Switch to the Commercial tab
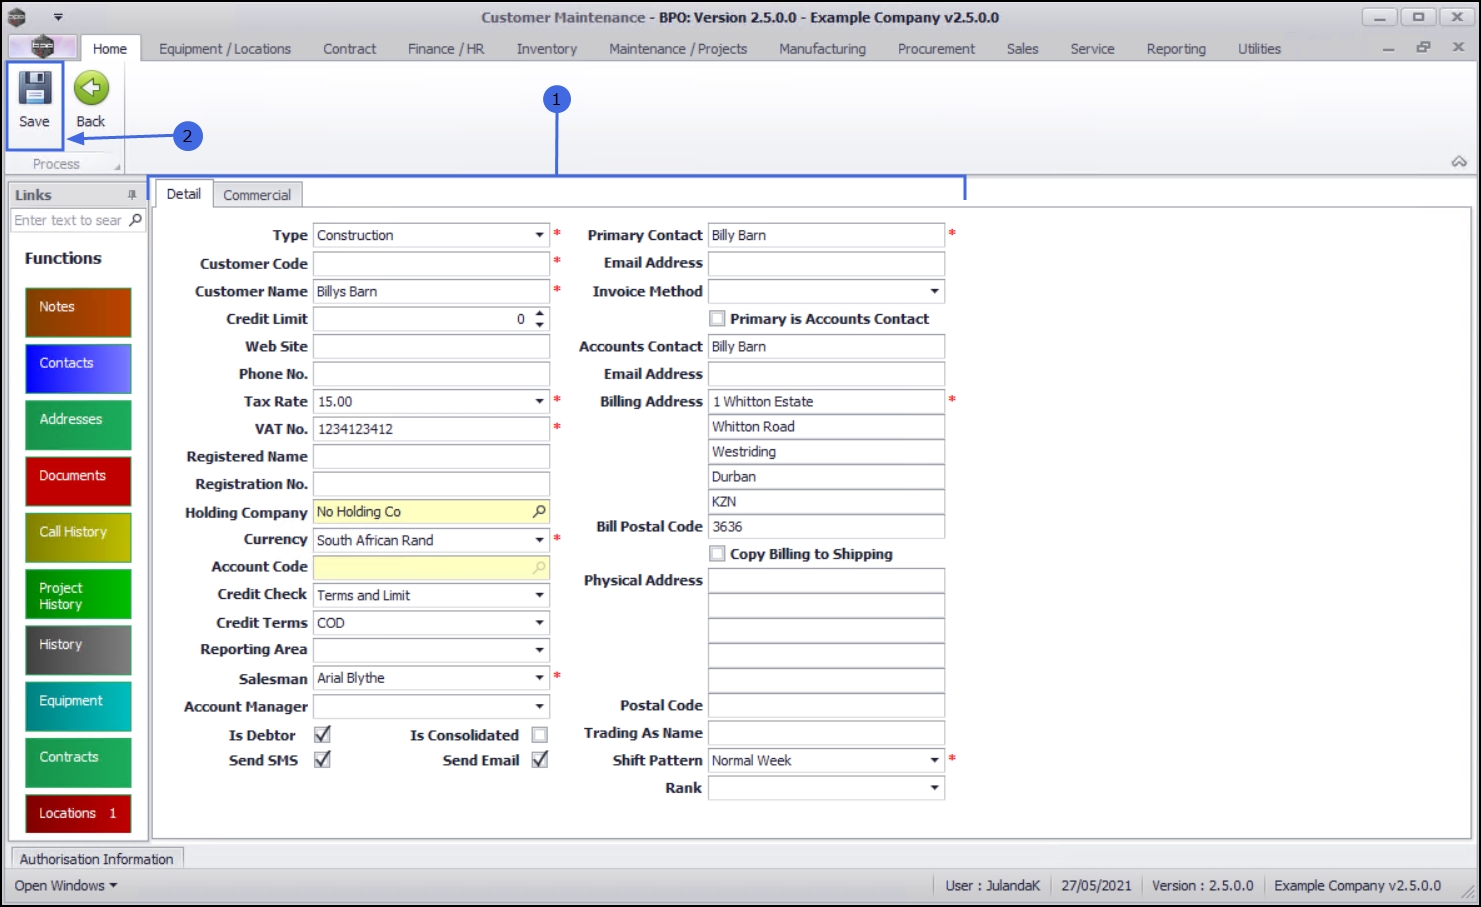 coord(257,195)
